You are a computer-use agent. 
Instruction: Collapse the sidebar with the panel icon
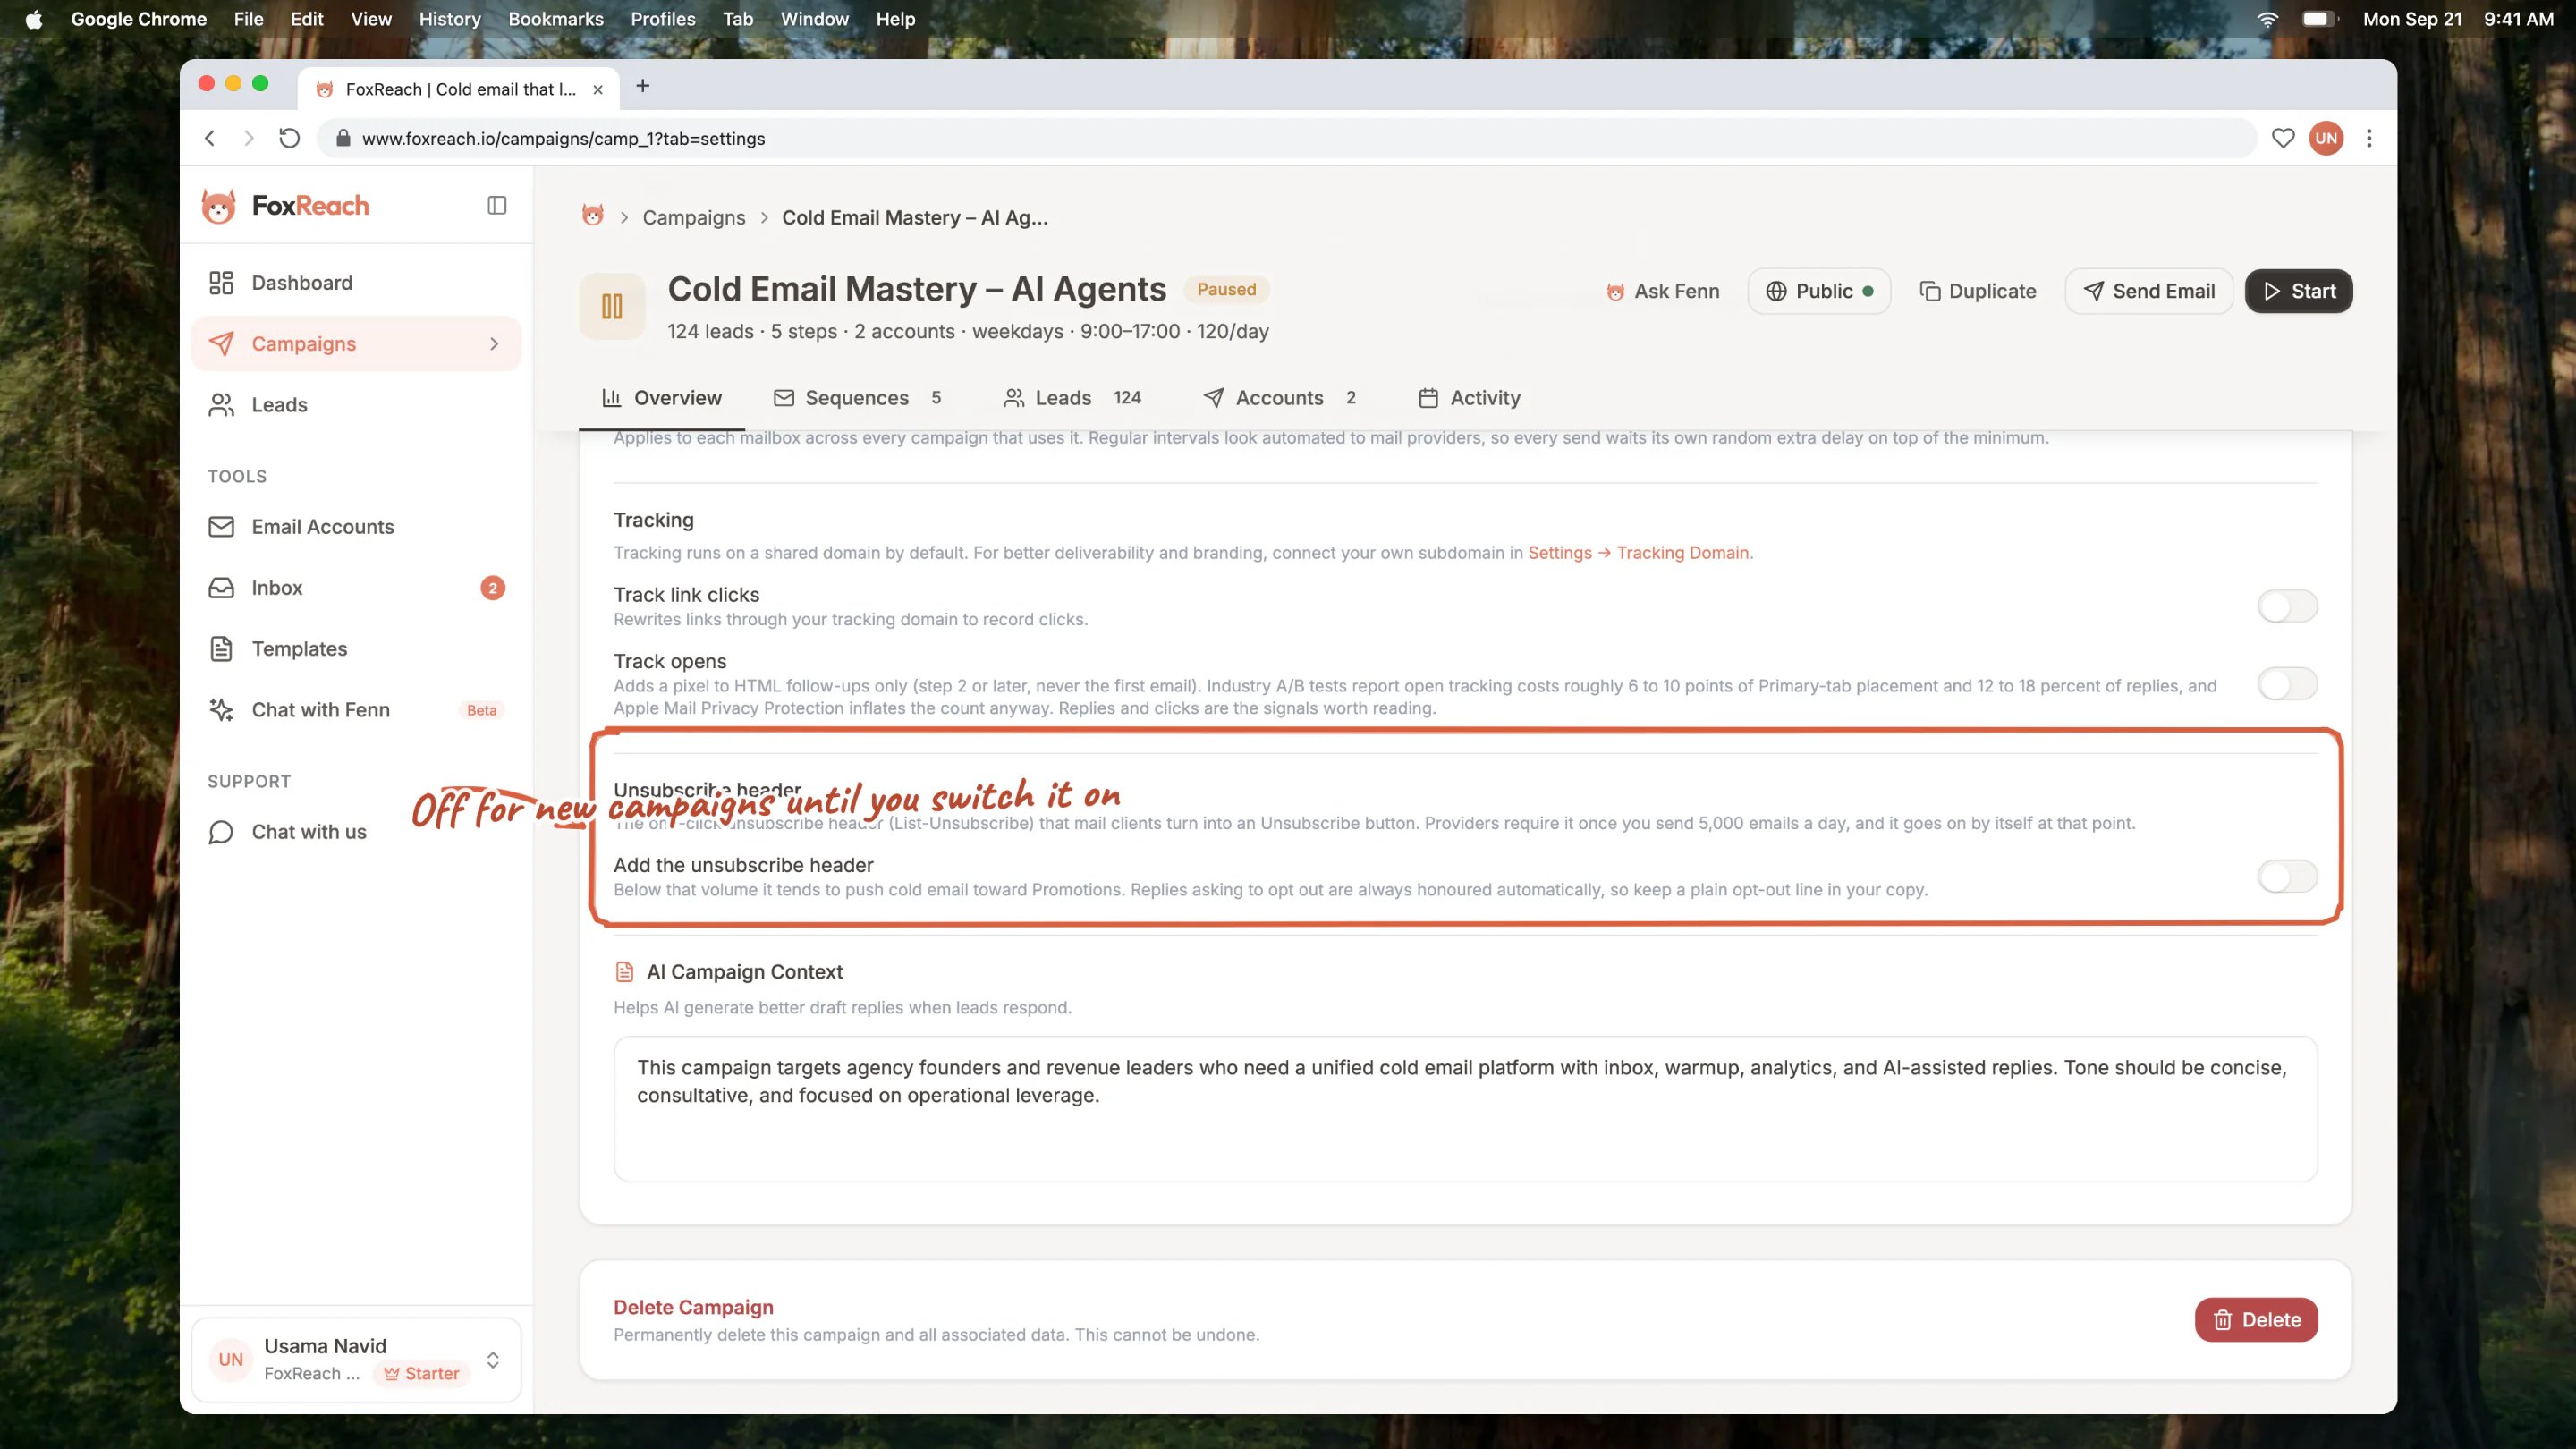pyautogui.click(x=497, y=205)
